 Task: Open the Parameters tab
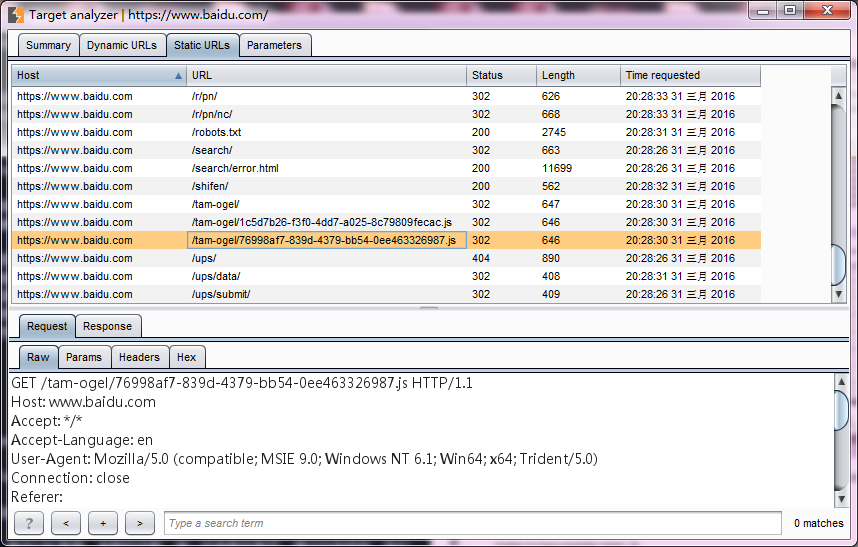[274, 45]
